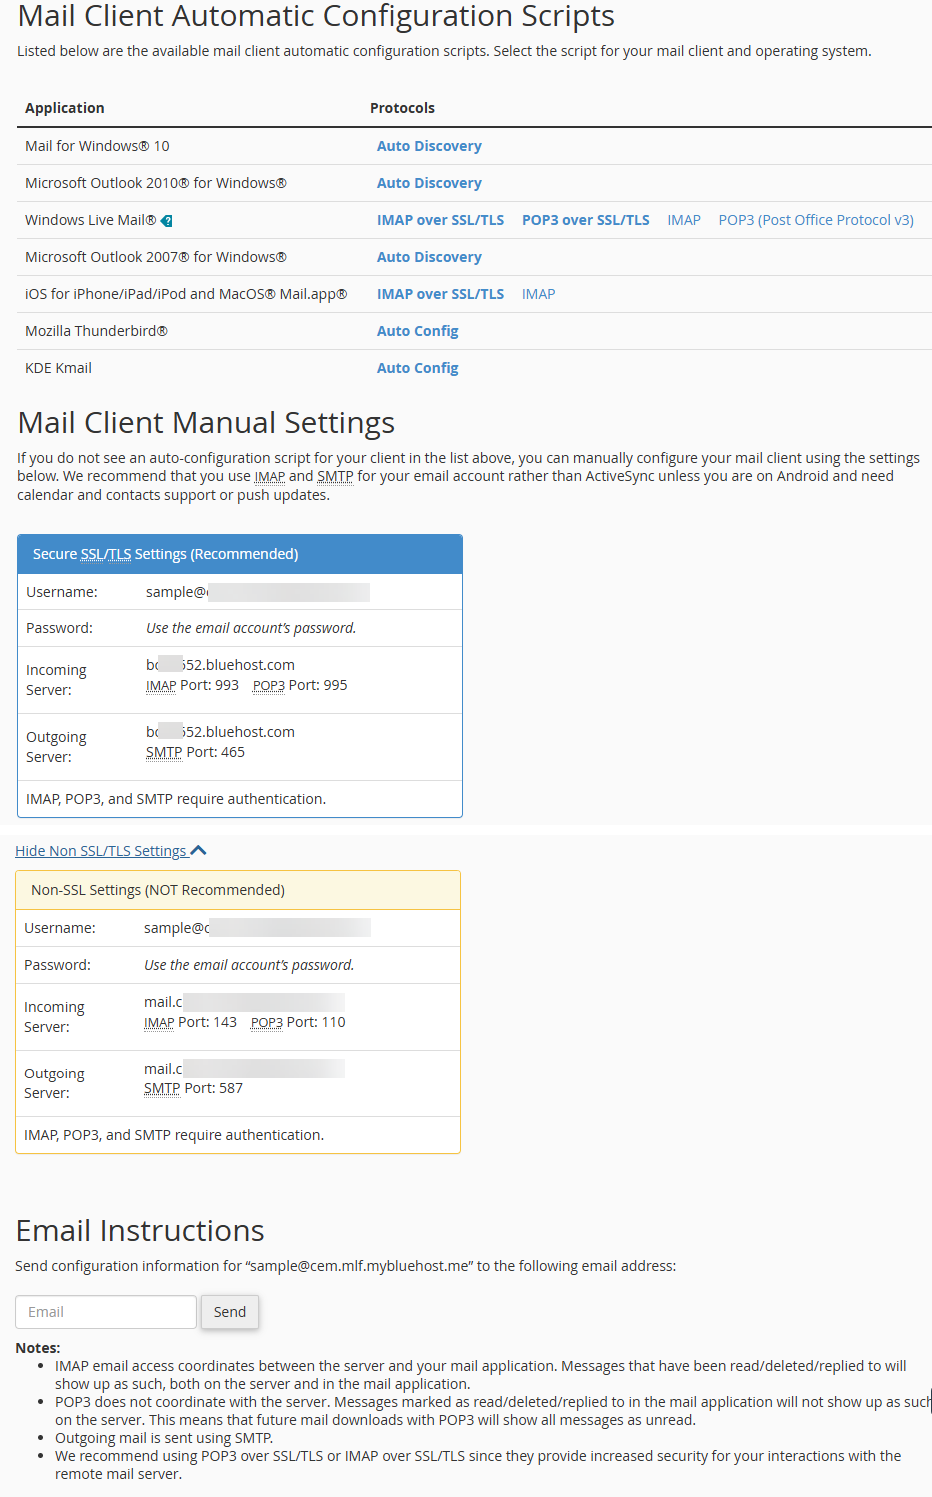Run Auto Discovery for Mail for Windows 10
The width and height of the screenshot is (932, 1497).
pyautogui.click(x=429, y=145)
